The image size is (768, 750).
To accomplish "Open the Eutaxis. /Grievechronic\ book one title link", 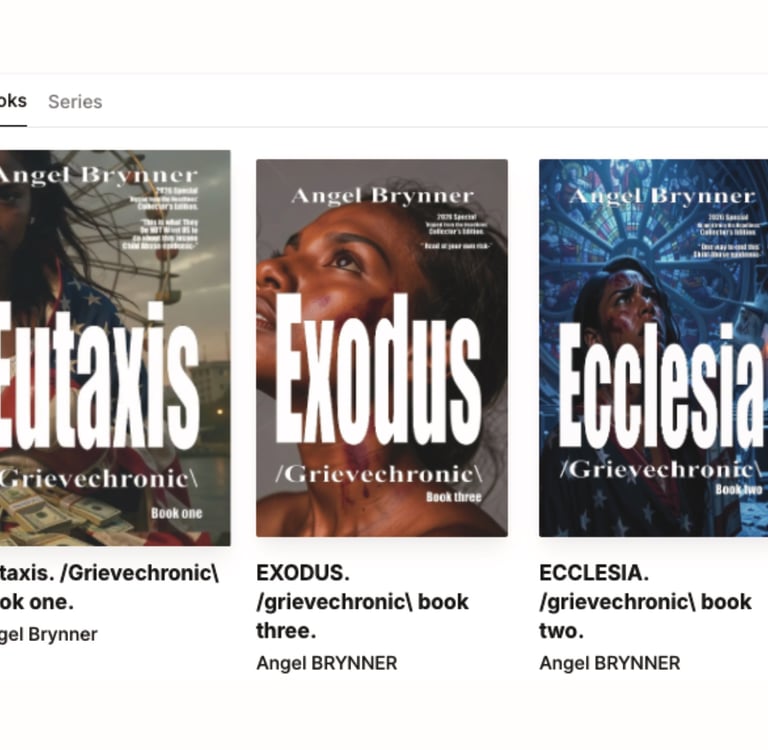I will [109, 587].
